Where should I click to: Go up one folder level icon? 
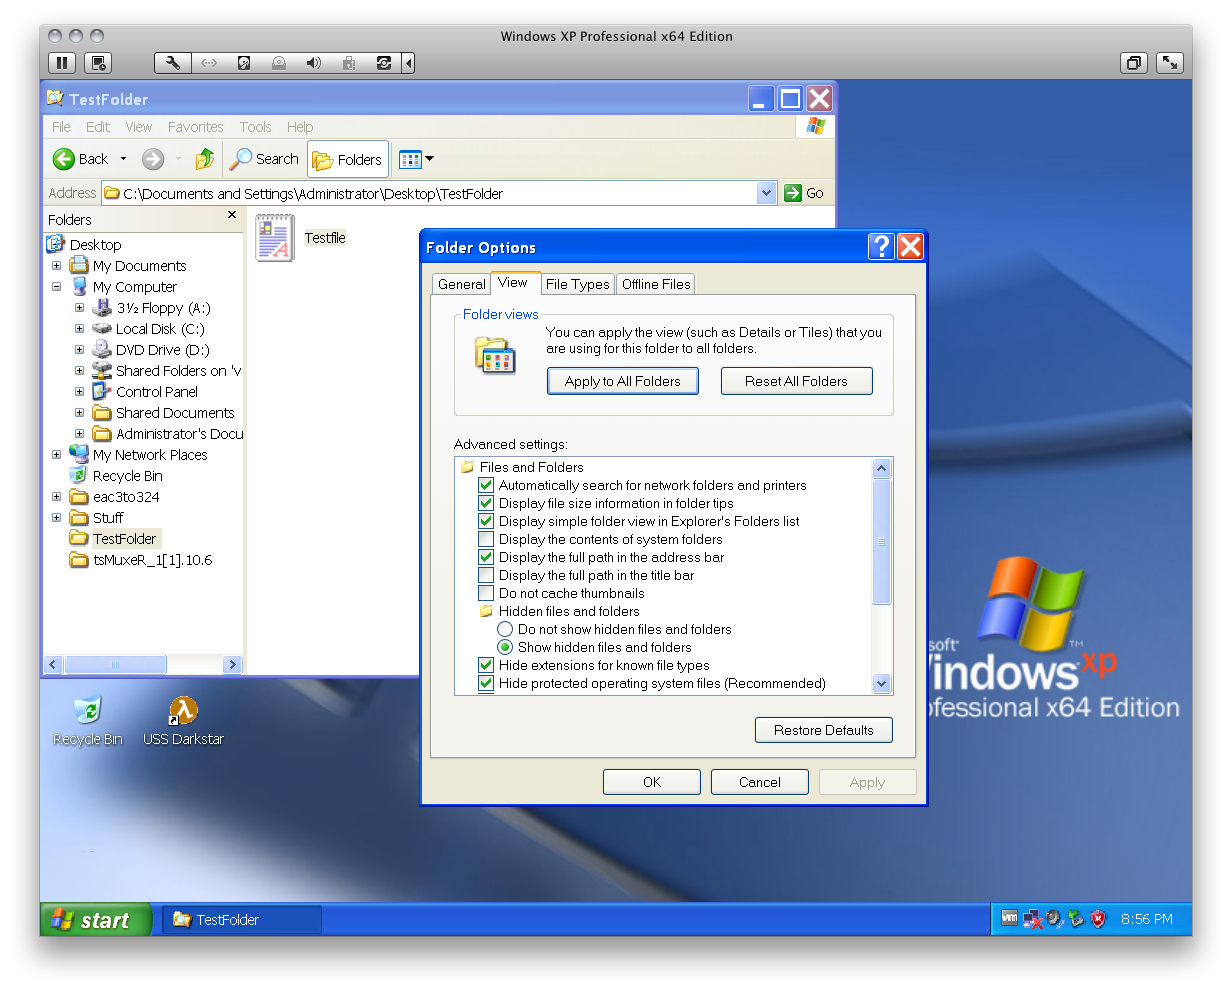click(205, 159)
